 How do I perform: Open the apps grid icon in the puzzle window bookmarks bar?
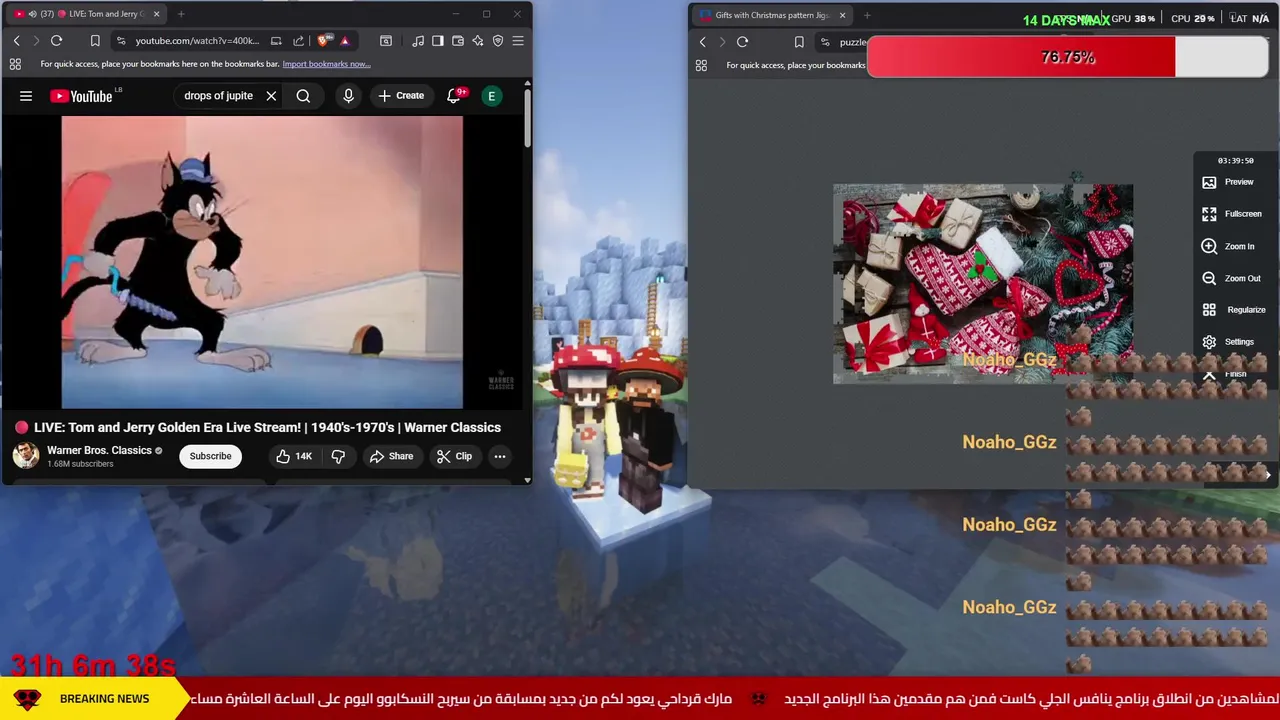click(x=701, y=65)
